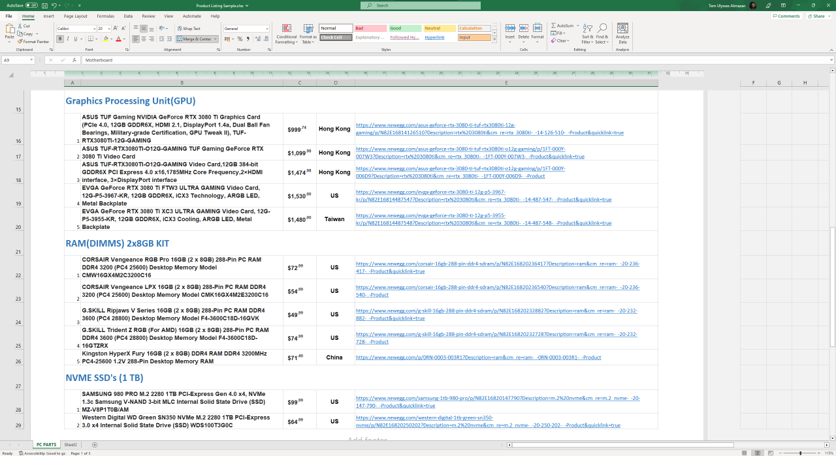Align text to the right

click(151, 39)
